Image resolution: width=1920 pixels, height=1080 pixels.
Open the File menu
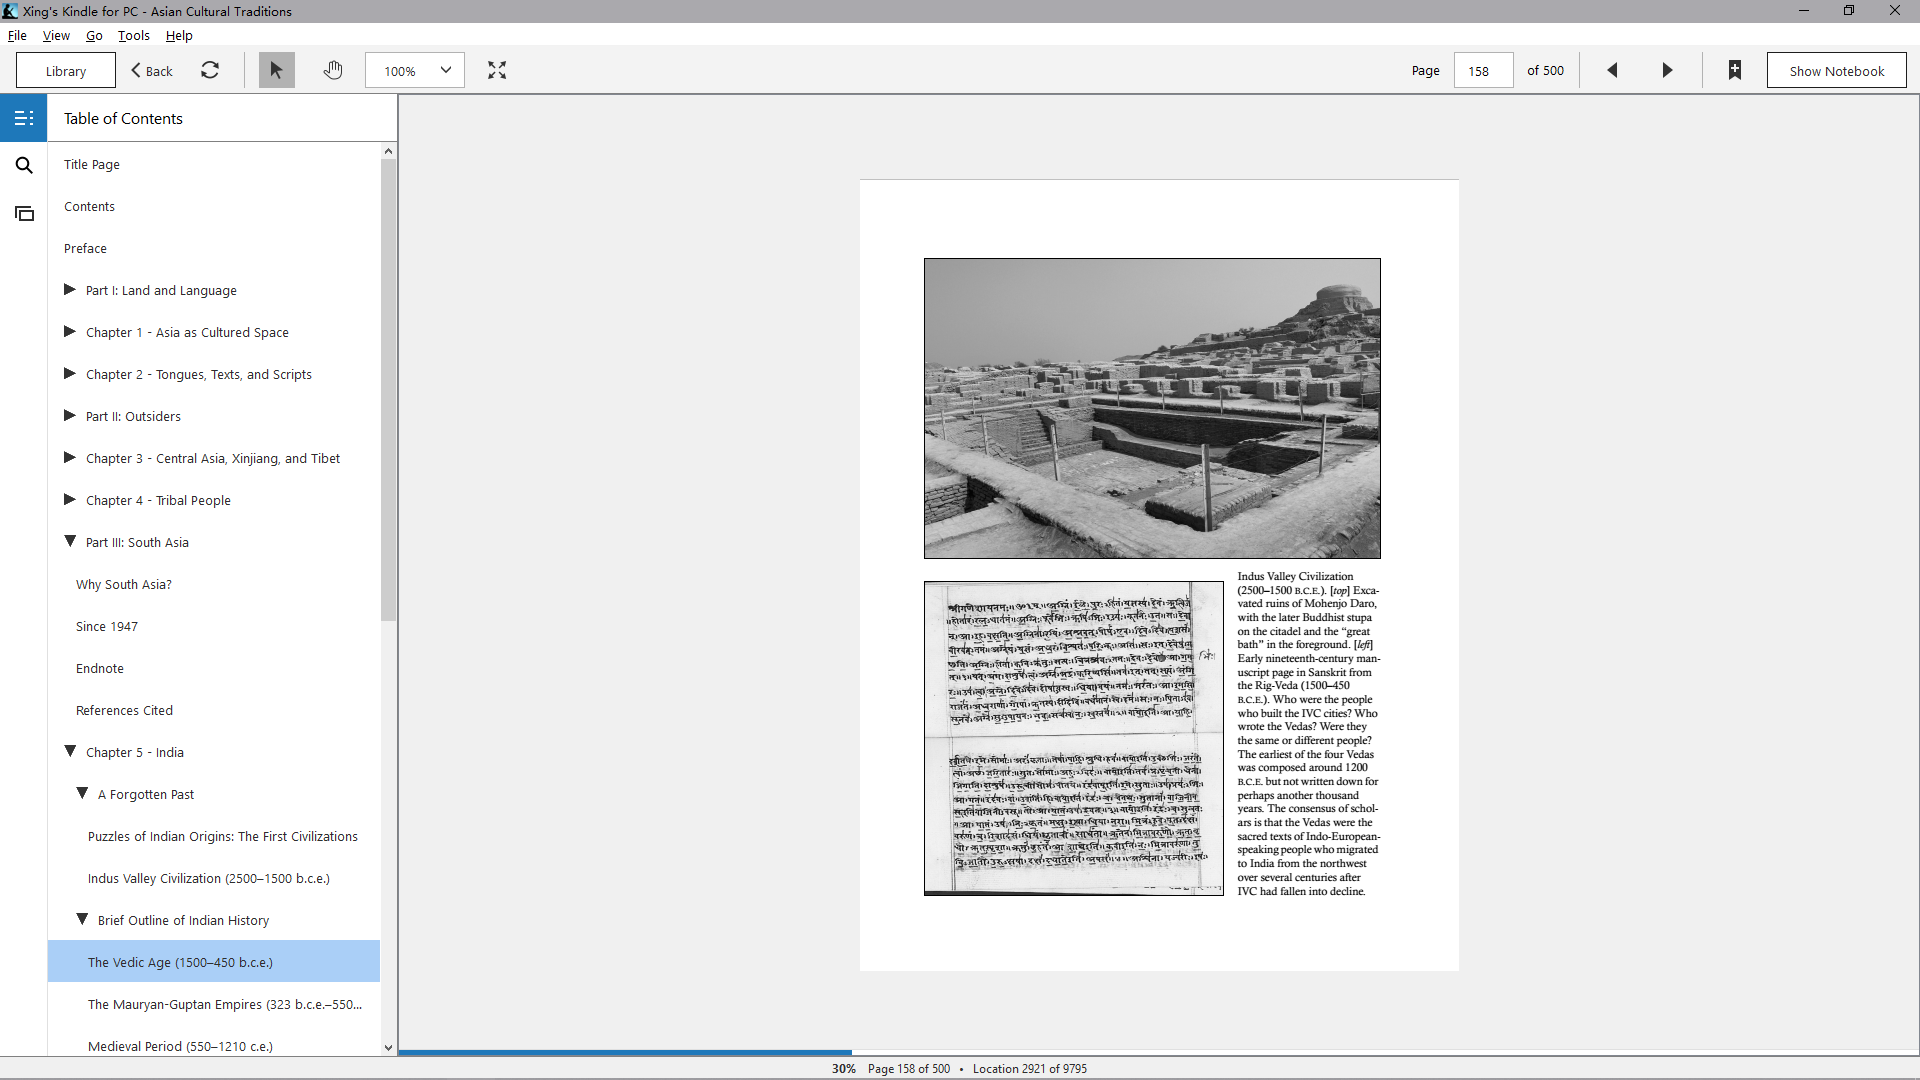click(x=17, y=35)
